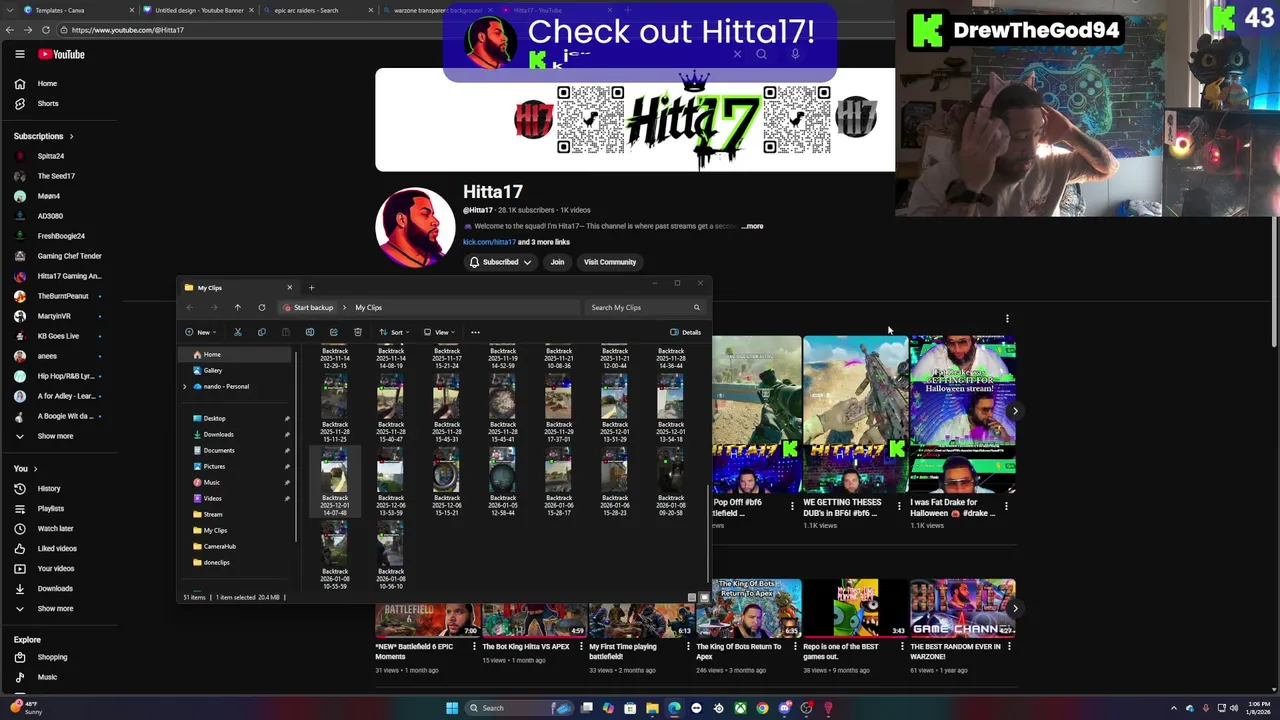Open Discord from the taskbar

pyautogui.click(x=785, y=708)
